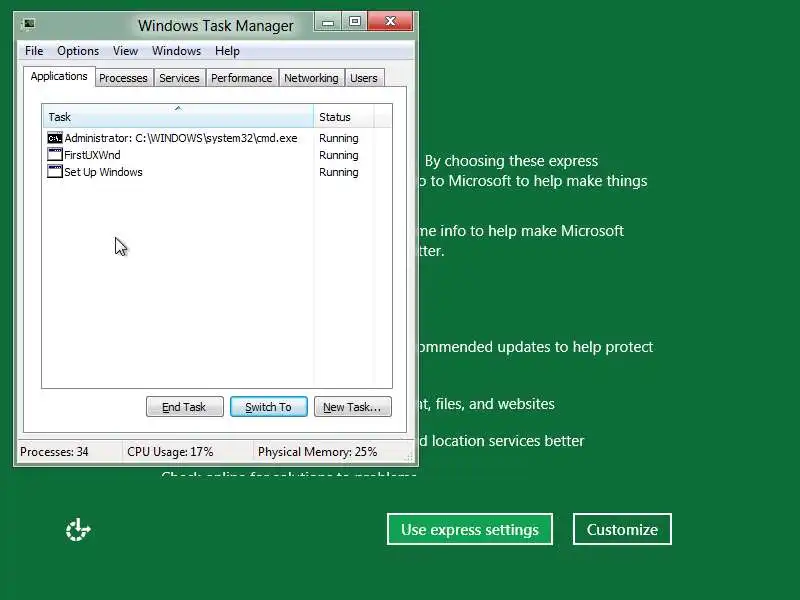Open the Options menu
Screen dimensions: 800x600
[78, 51]
